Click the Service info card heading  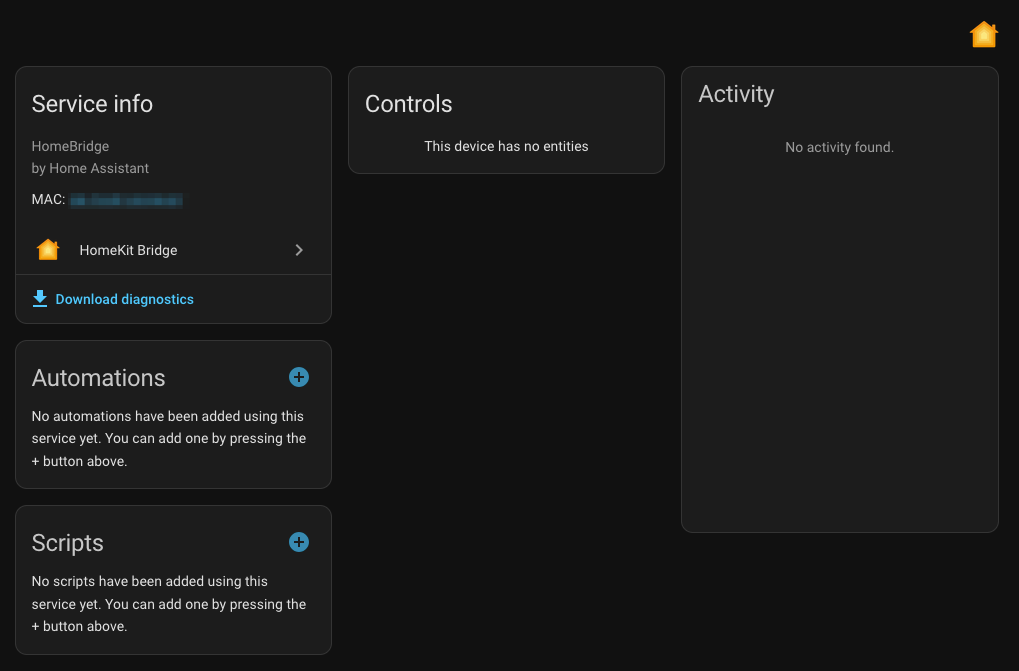[92, 104]
